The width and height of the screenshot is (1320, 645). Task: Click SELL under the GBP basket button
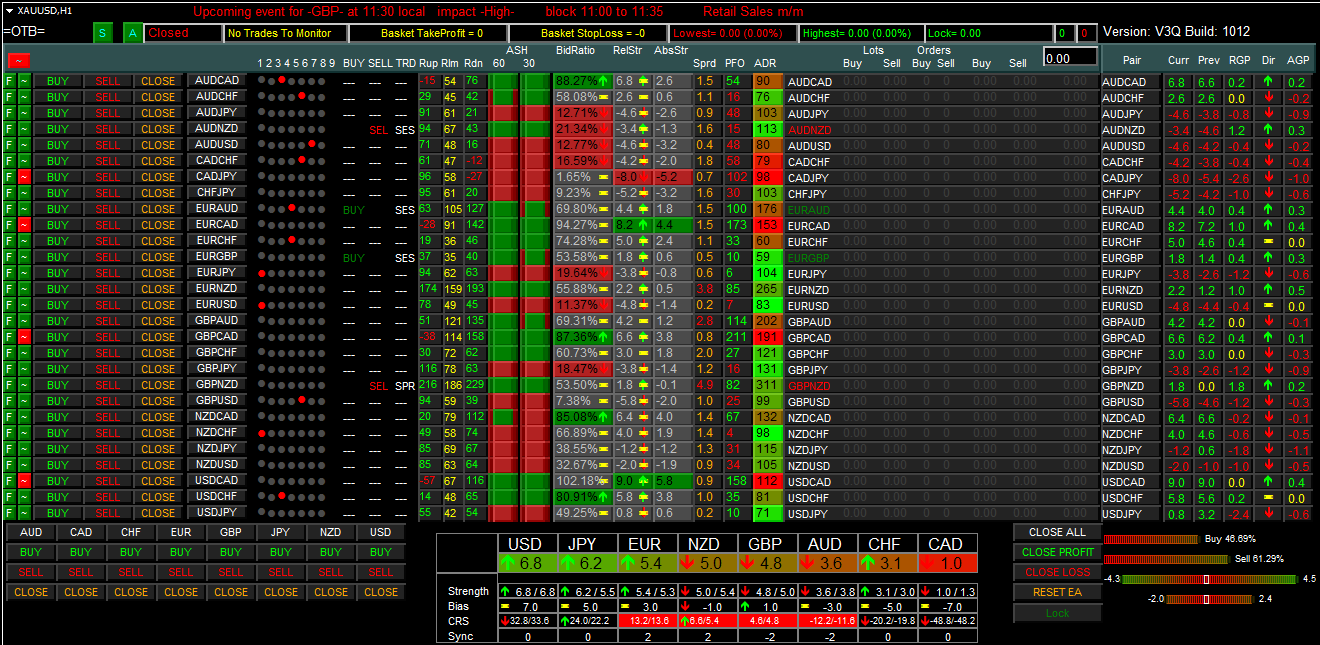click(x=231, y=572)
